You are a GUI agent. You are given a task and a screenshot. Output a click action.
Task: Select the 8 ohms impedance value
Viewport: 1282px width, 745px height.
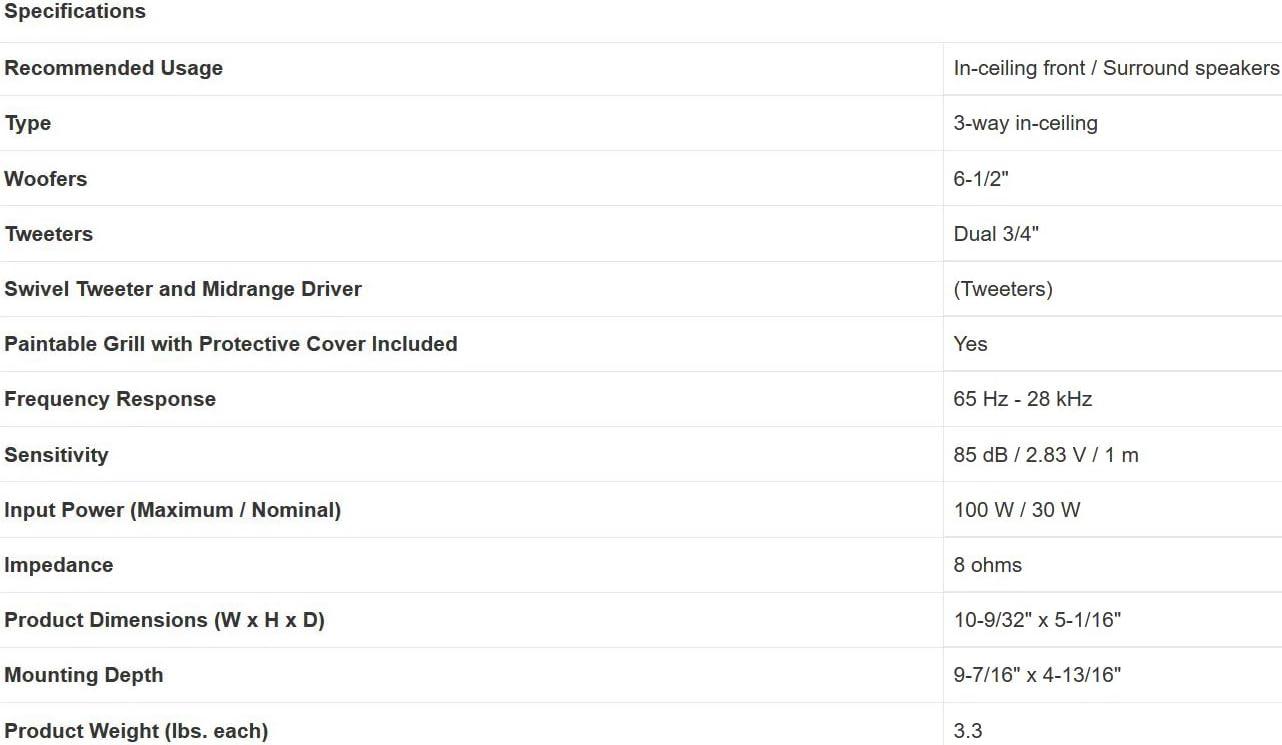click(987, 565)
